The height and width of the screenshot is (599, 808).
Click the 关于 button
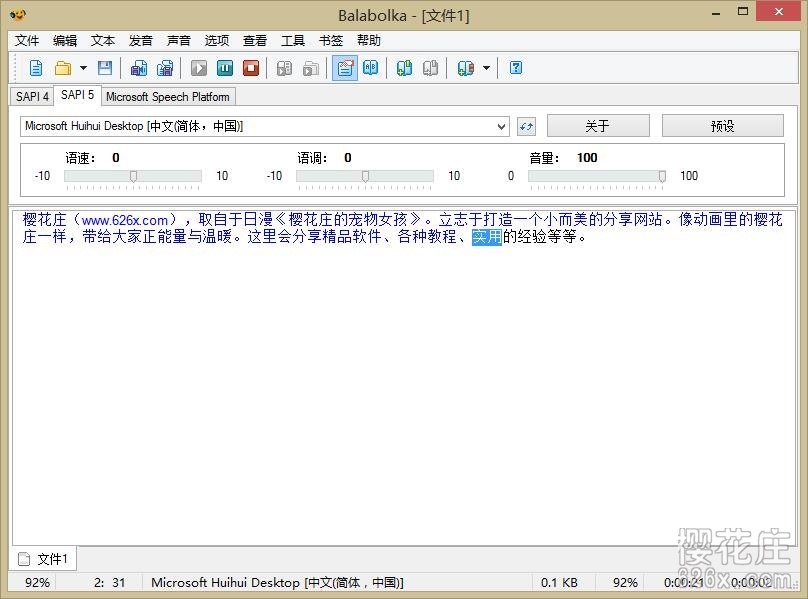coord(598,126)
